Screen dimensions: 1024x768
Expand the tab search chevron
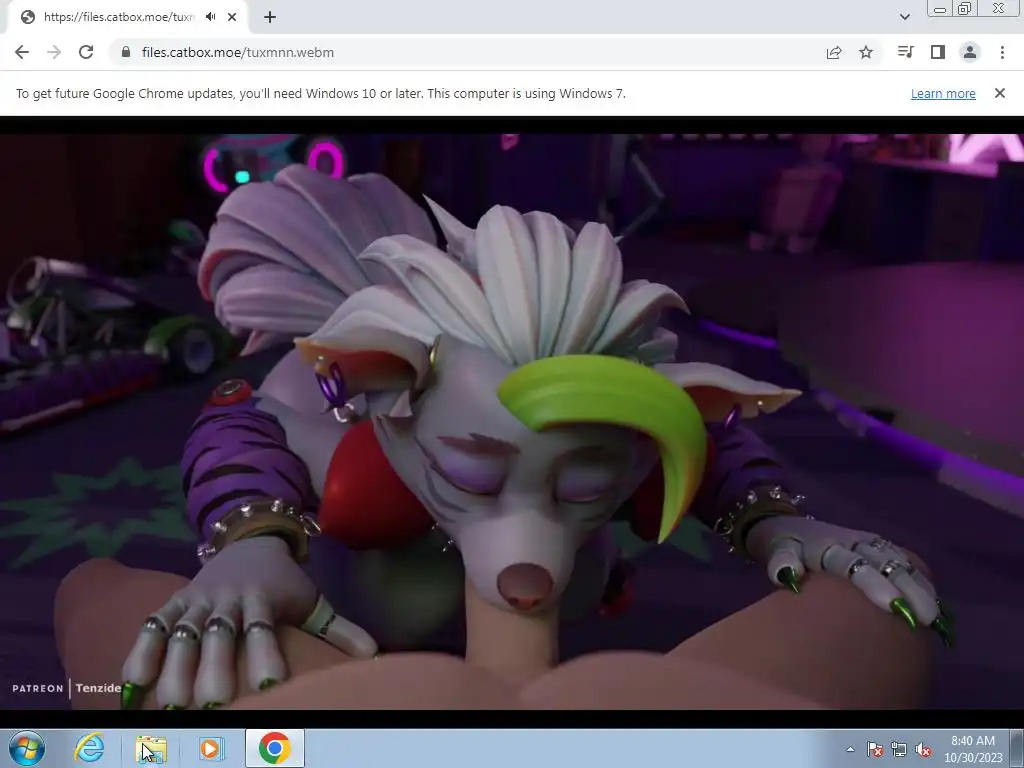(904, 17)
